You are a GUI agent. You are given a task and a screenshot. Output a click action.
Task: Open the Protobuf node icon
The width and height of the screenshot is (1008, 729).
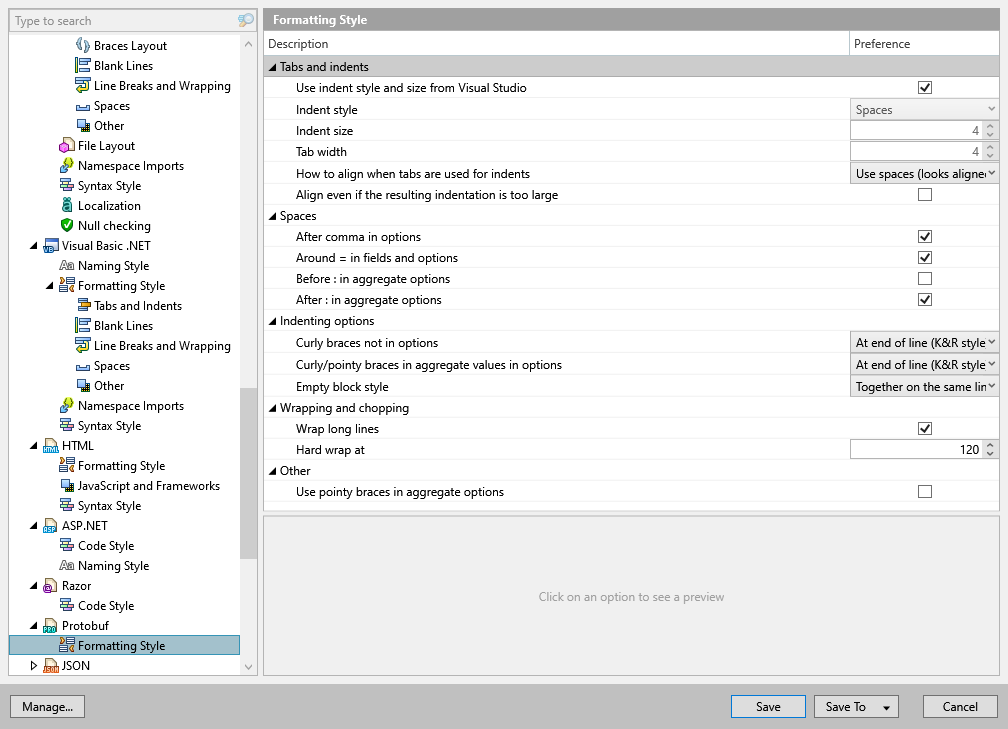point(49,625)
